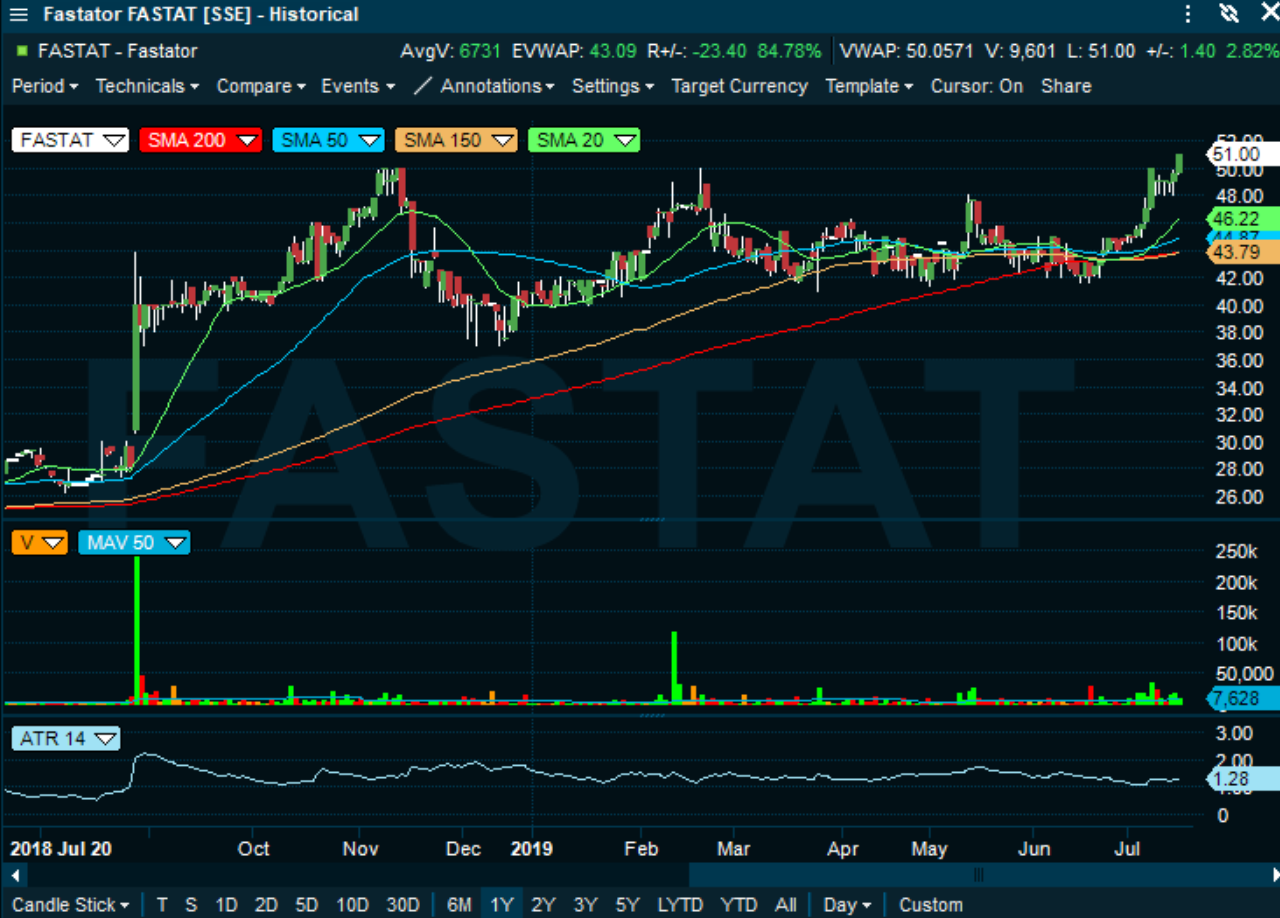The width and height of the screenshot is (1280, 918).
Task: Click the blue 7,628 volume average label
Action: pyautogui.click(x=1242, y=698)
